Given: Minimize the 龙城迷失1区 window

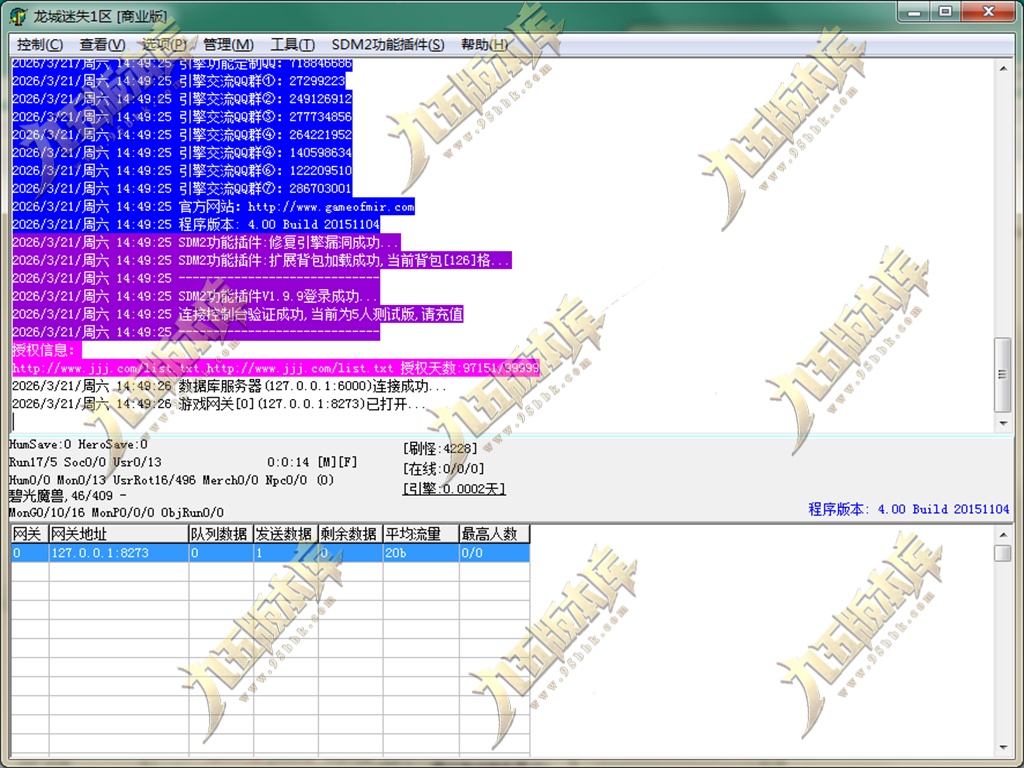Looking at the screenshot, I should tap(915, 12).
